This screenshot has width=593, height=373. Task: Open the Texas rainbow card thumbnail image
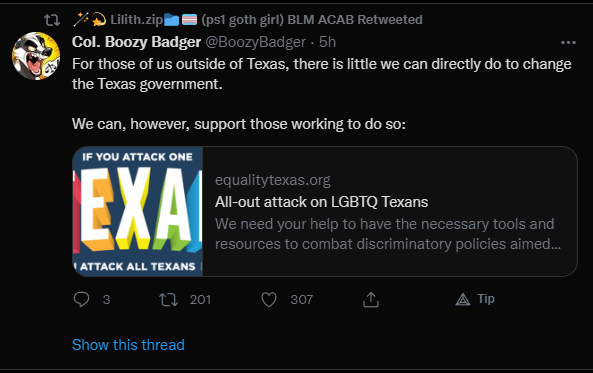[x=138, y=211]
